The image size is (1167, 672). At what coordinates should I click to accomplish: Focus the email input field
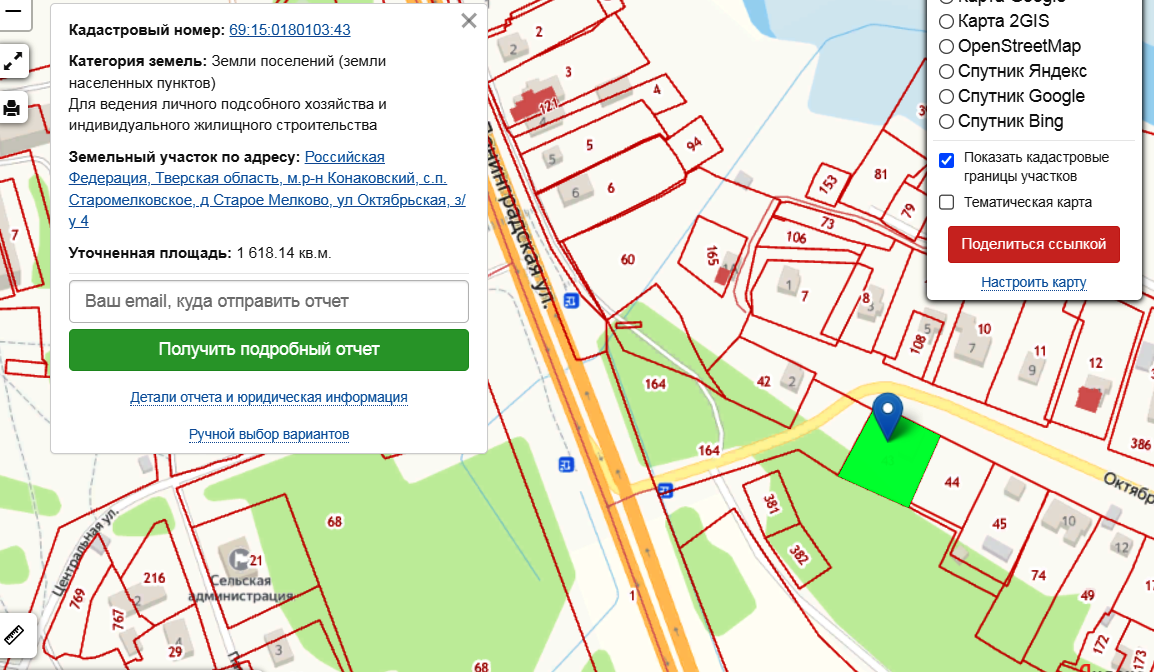pos(269,301)
